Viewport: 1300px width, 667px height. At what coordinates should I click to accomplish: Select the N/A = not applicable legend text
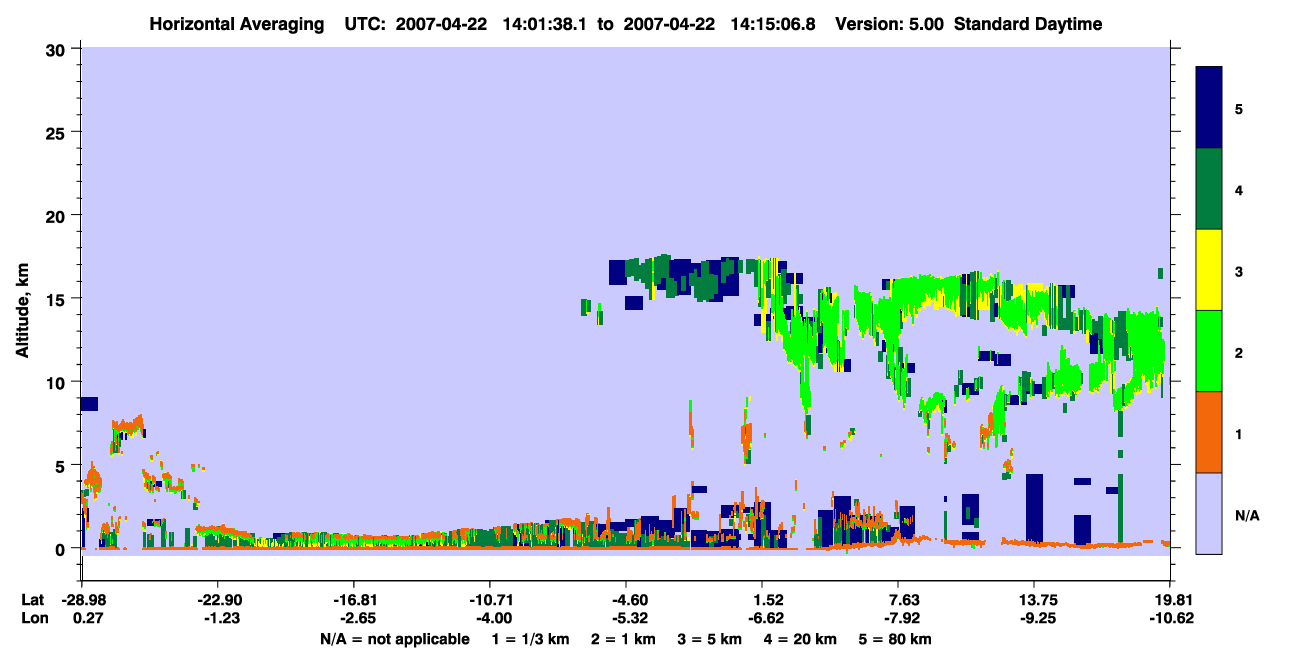click(394, 639)
